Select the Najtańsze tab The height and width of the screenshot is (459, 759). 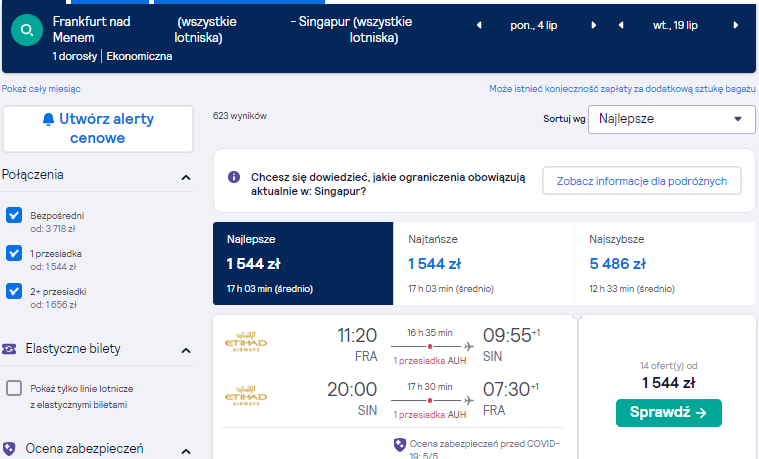483,263
